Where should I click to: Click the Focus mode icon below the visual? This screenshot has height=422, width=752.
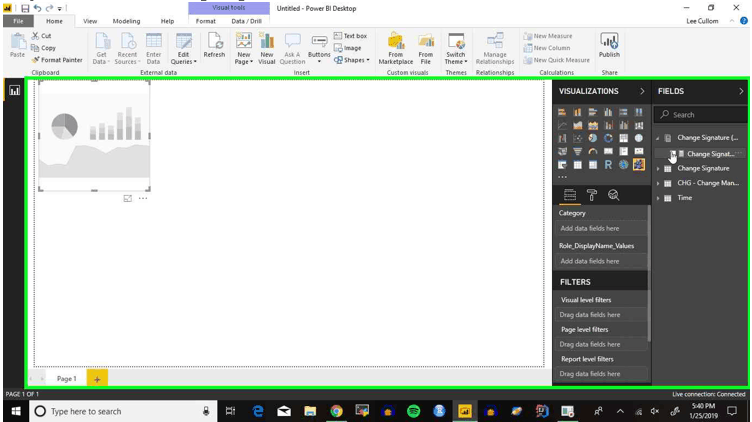pyautogui.click(x=128, y=198)
